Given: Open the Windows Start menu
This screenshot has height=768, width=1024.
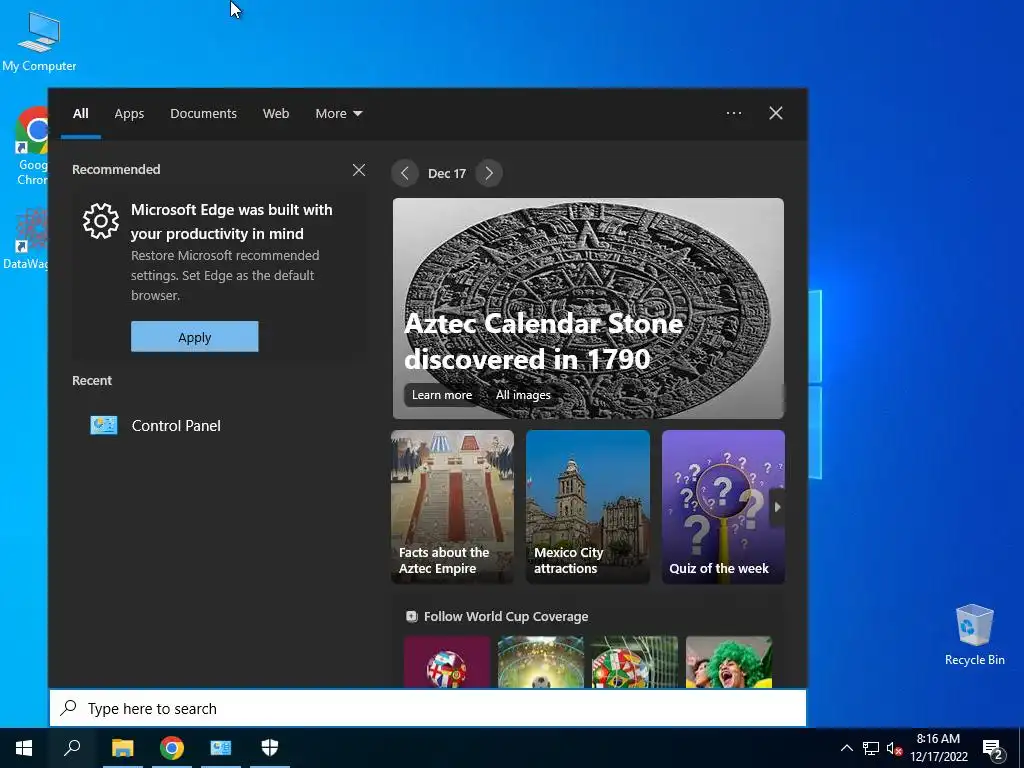Looking at the screenshot, I should pos(24,748).
